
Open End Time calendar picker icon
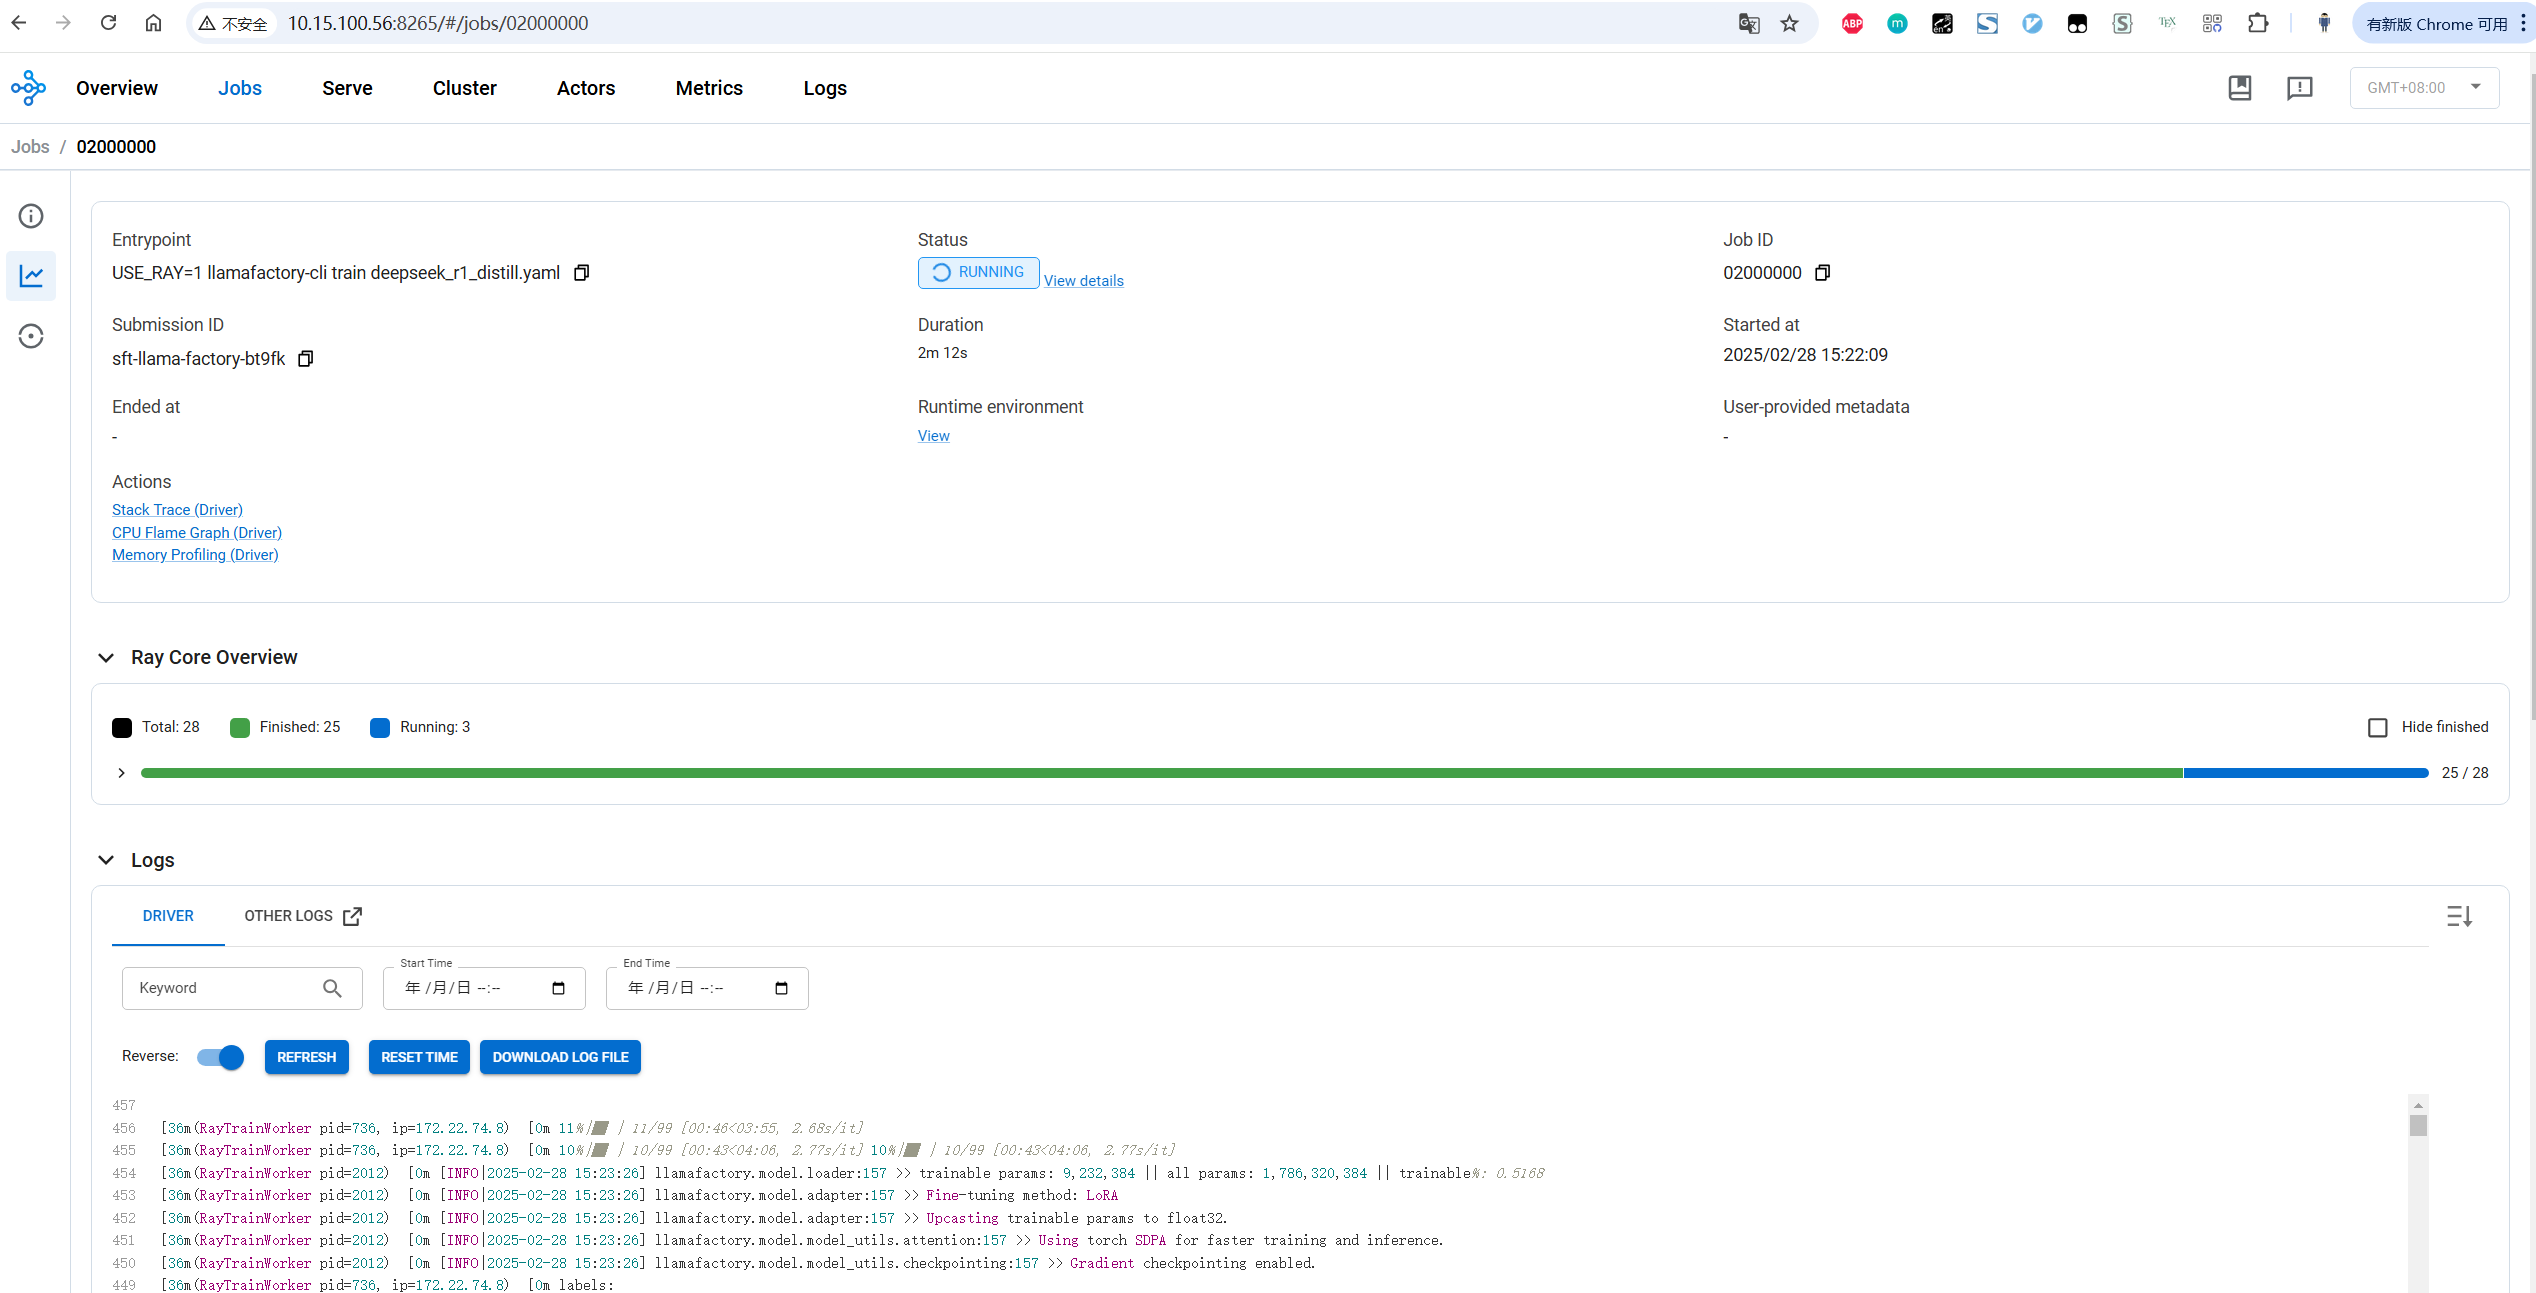coord(782,988)
